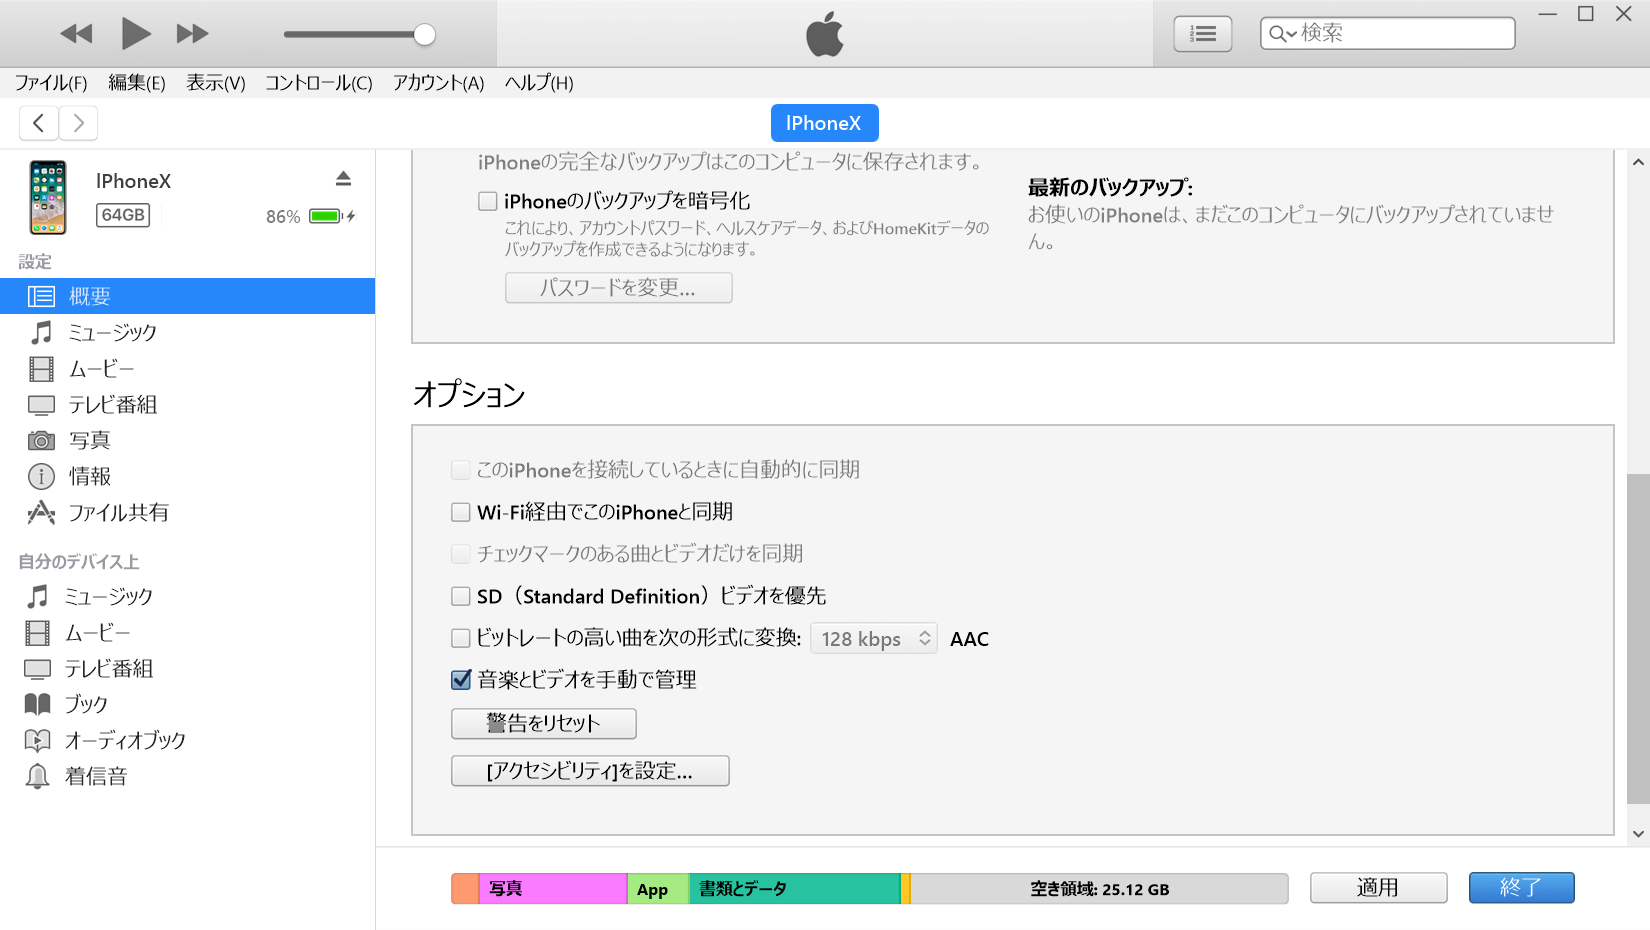Click the IPhoneX device tab button
The width and height of the screenshot is (1650, 930).
point(824,123)
